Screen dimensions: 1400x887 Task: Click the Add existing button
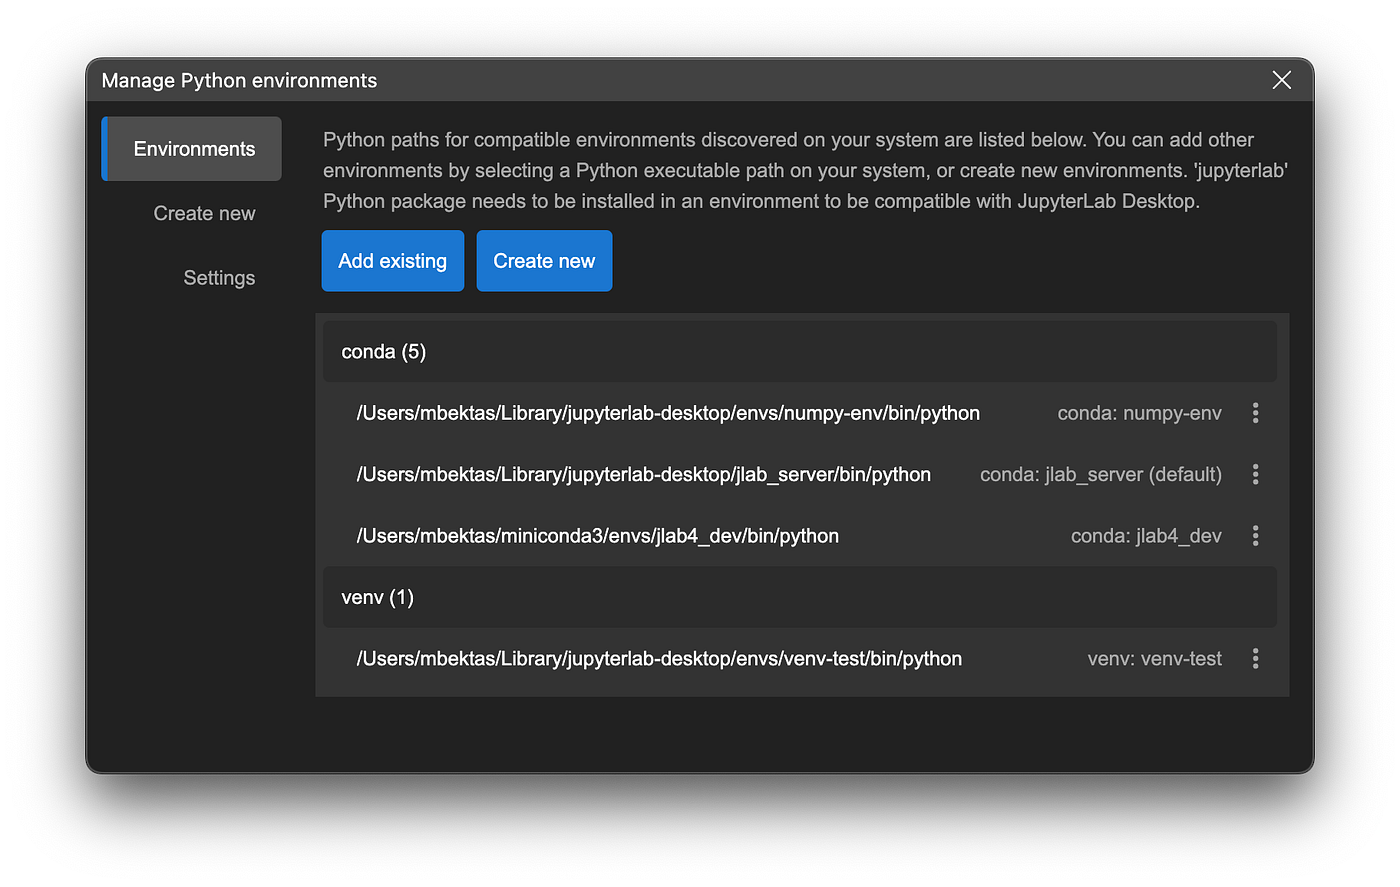click(x=392, y=261)
